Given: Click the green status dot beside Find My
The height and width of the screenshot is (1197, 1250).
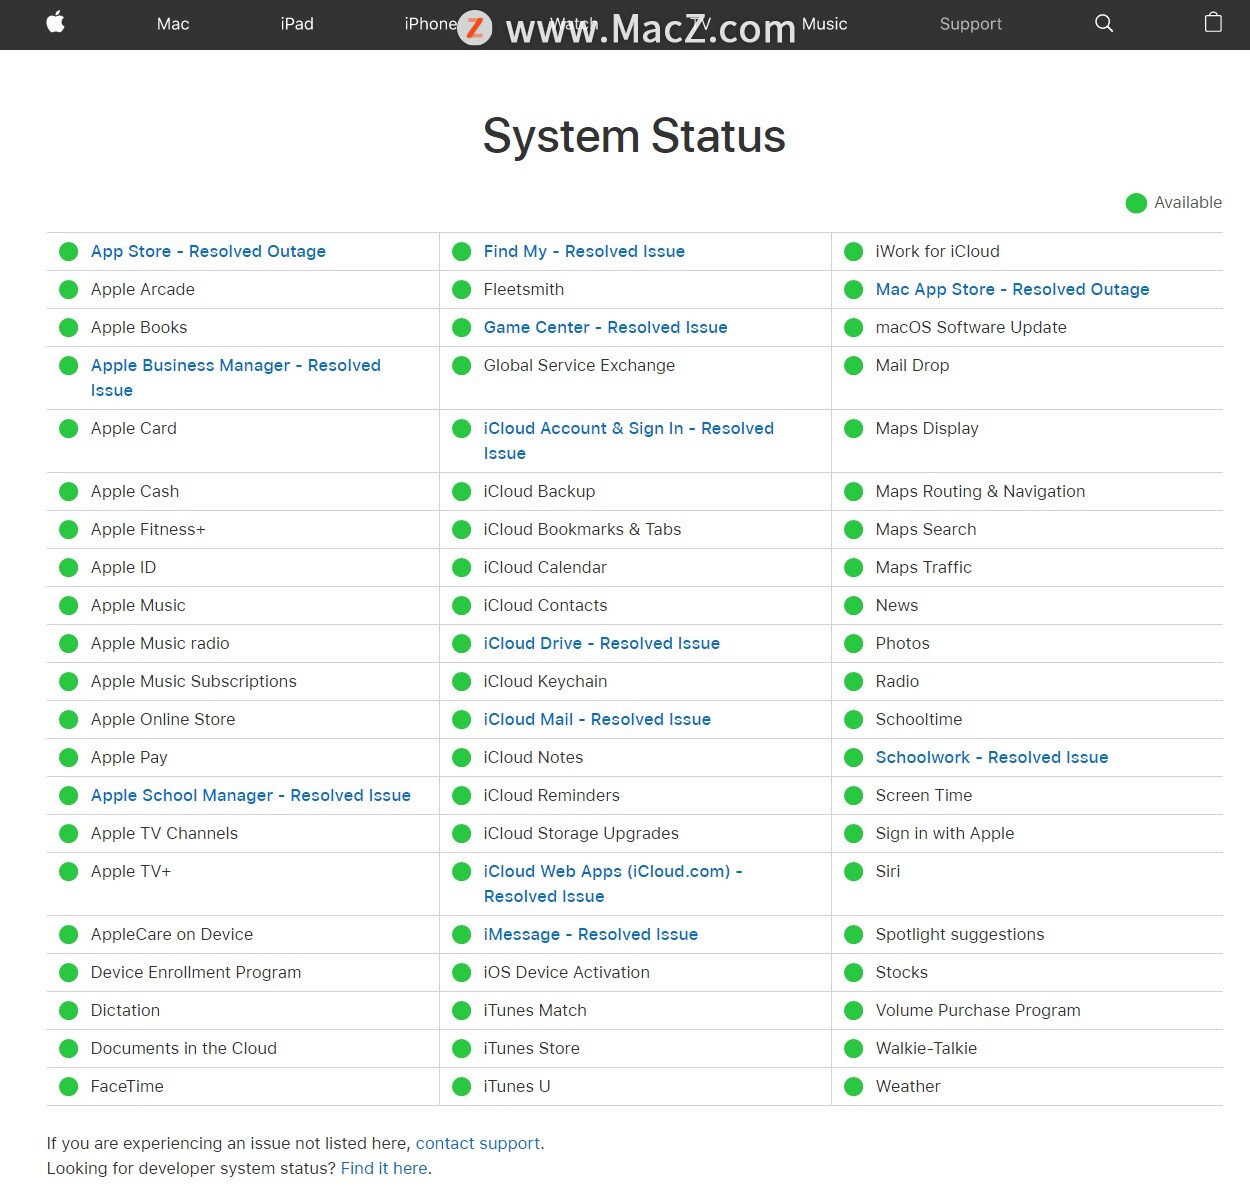Looking at the screenshot, I should coord(461,252).
